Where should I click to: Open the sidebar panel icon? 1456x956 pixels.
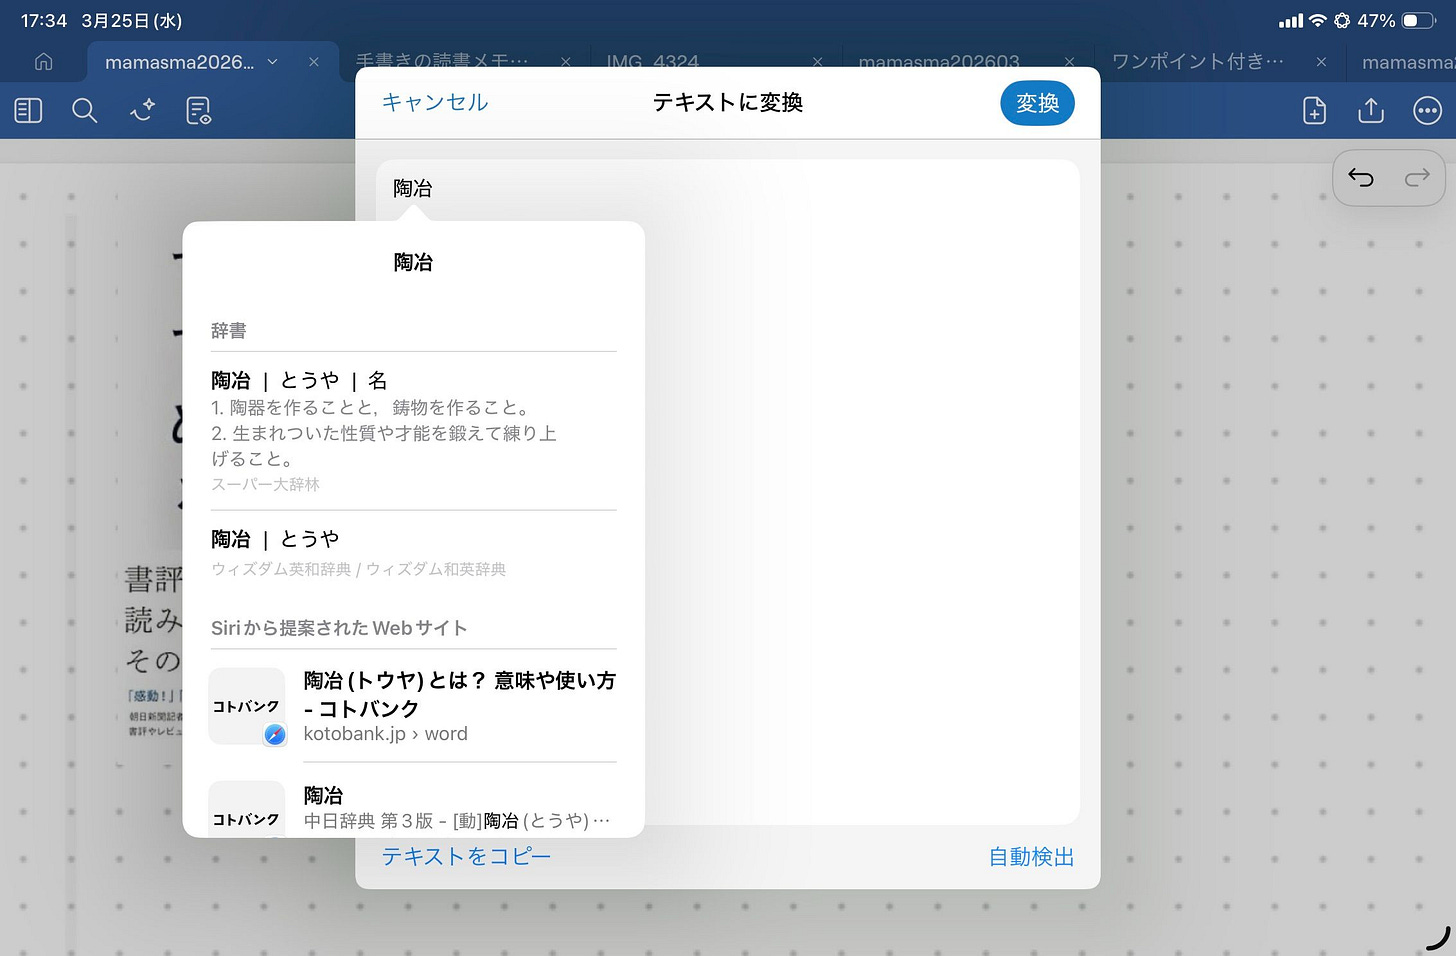[x=28, y=110]
